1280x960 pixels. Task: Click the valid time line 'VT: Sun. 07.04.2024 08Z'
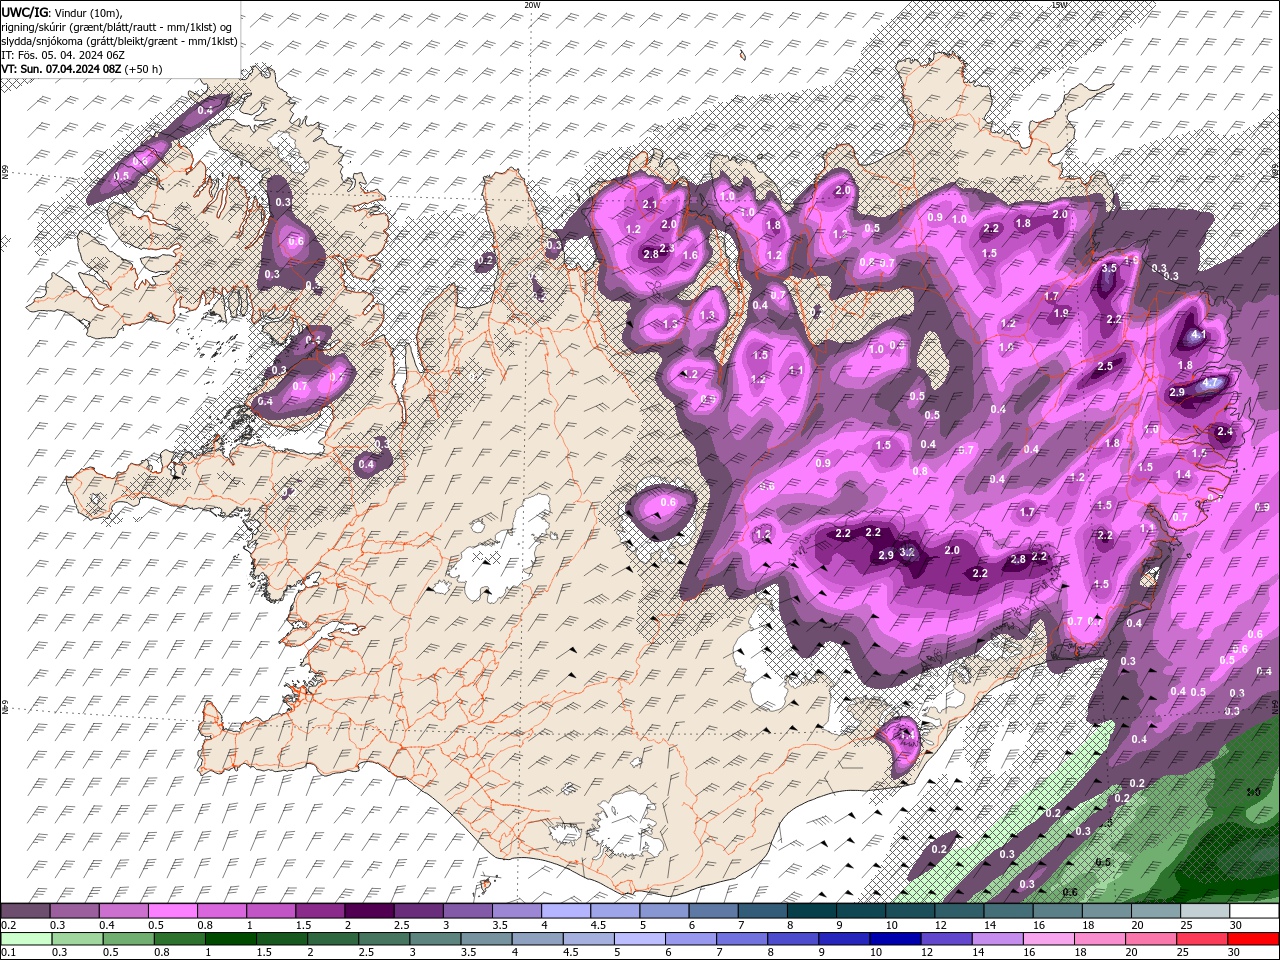tap(61, 69)
